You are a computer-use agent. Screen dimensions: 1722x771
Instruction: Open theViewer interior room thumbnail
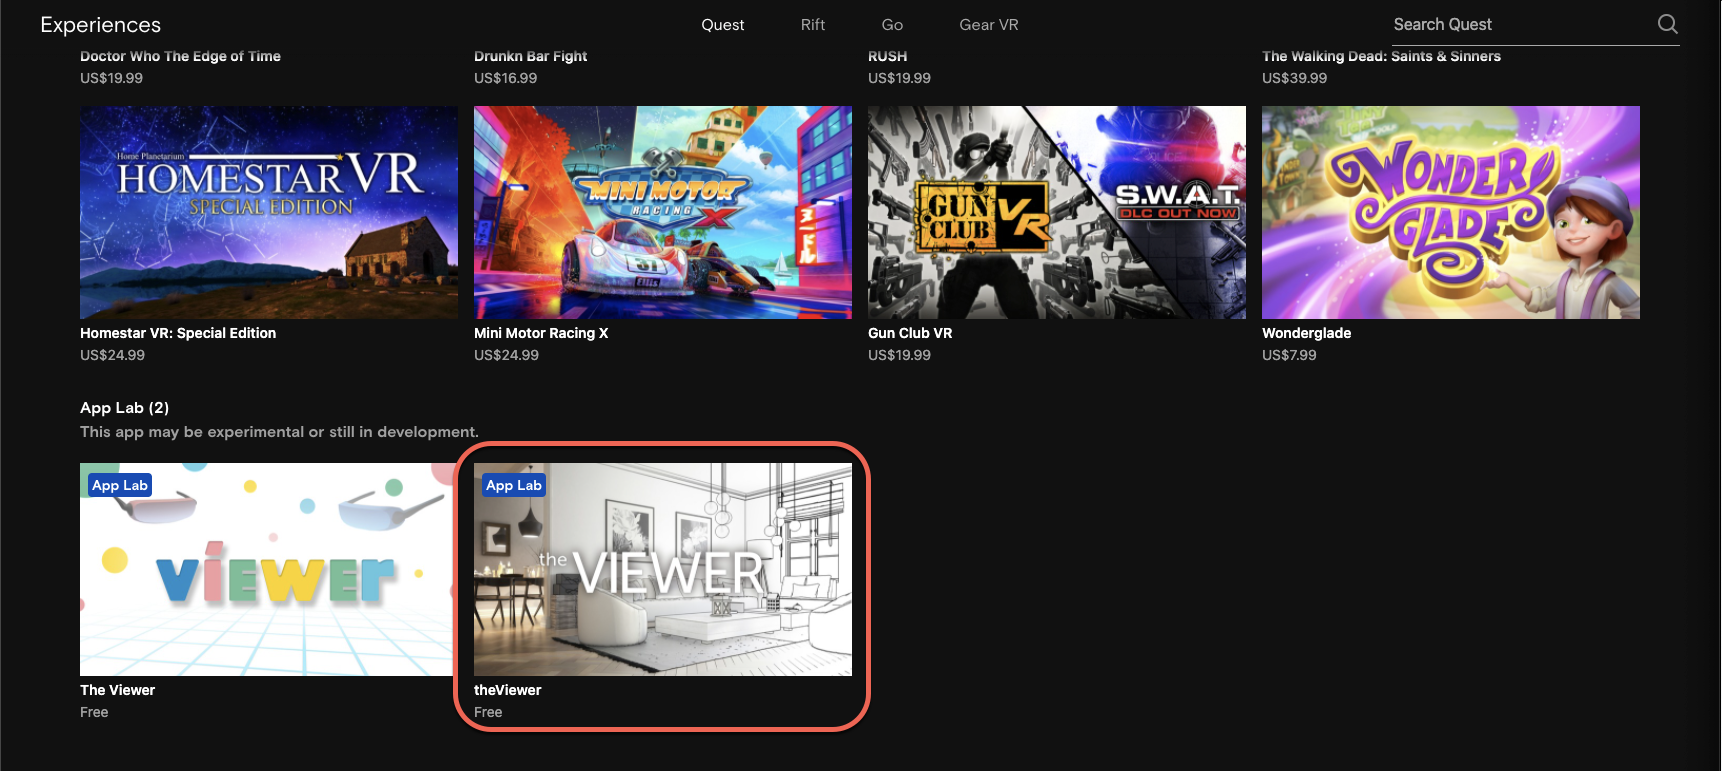pyautogui.click(x=663, y=569)
